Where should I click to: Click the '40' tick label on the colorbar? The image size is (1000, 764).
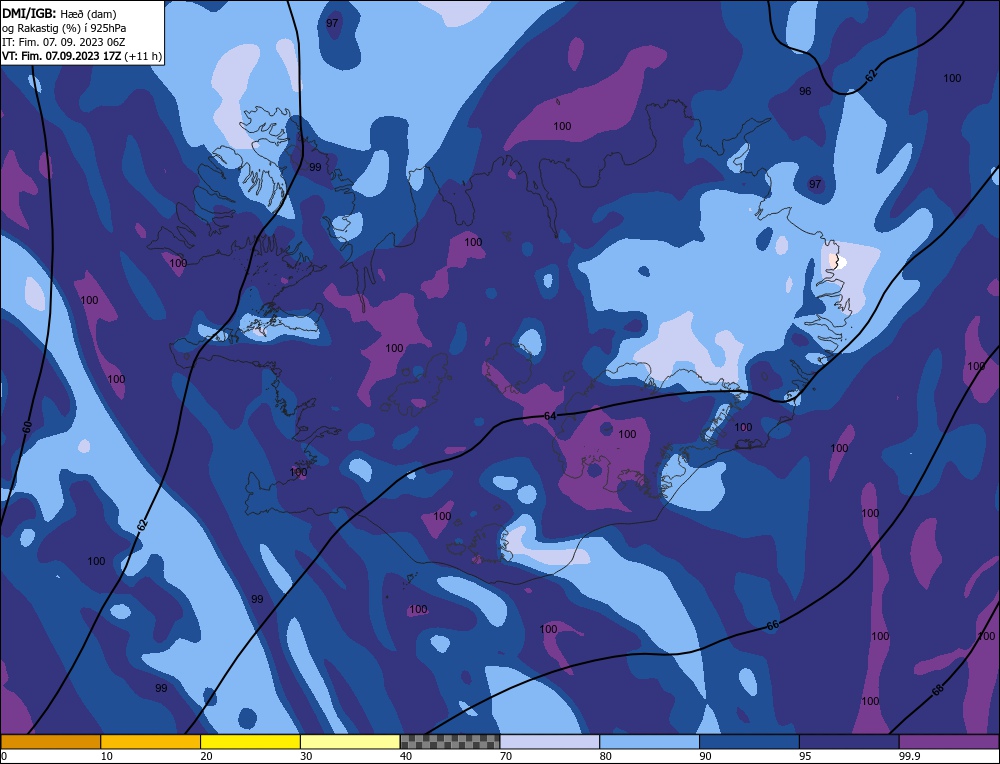(x=406, y=756)
